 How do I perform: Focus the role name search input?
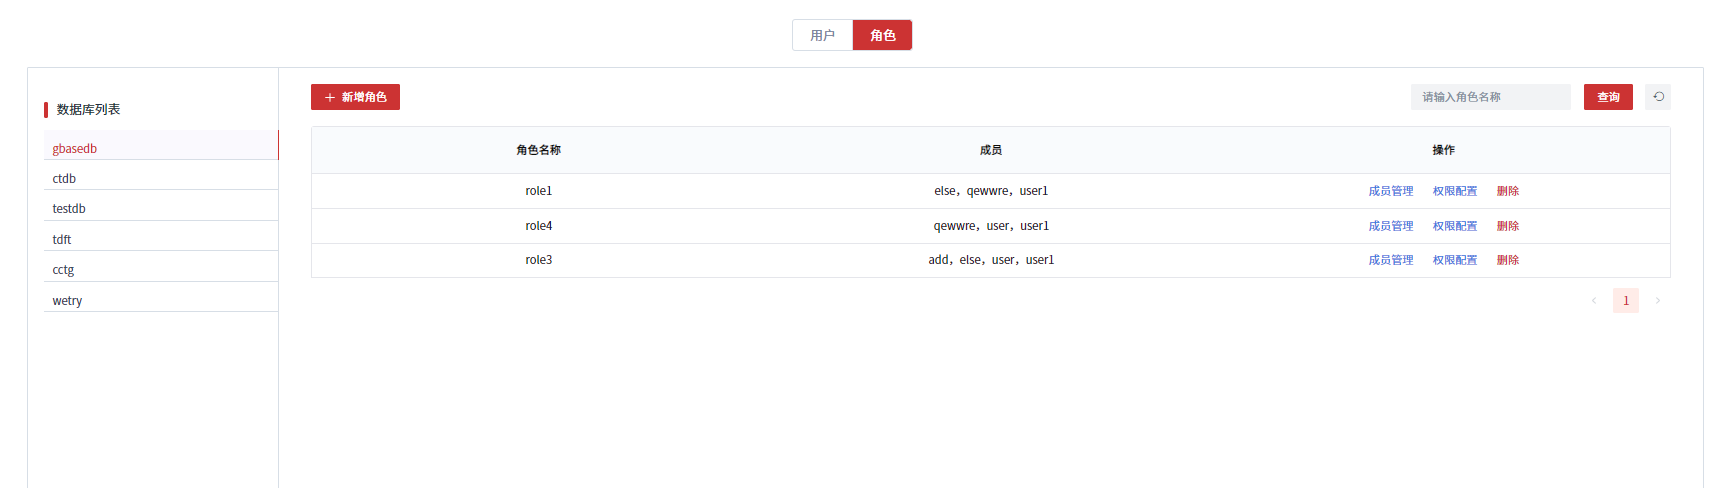pos(1489,97)
